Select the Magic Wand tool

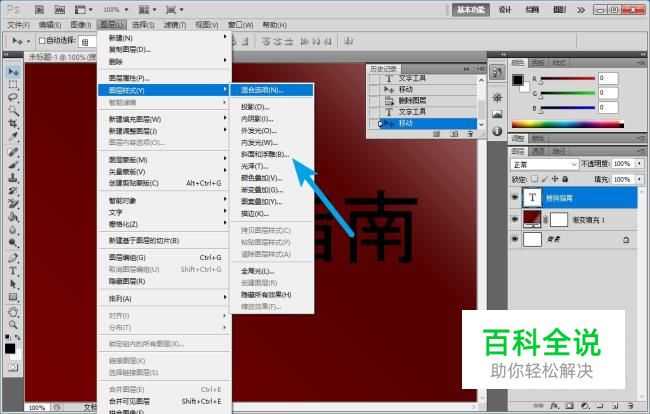(13, 111)
